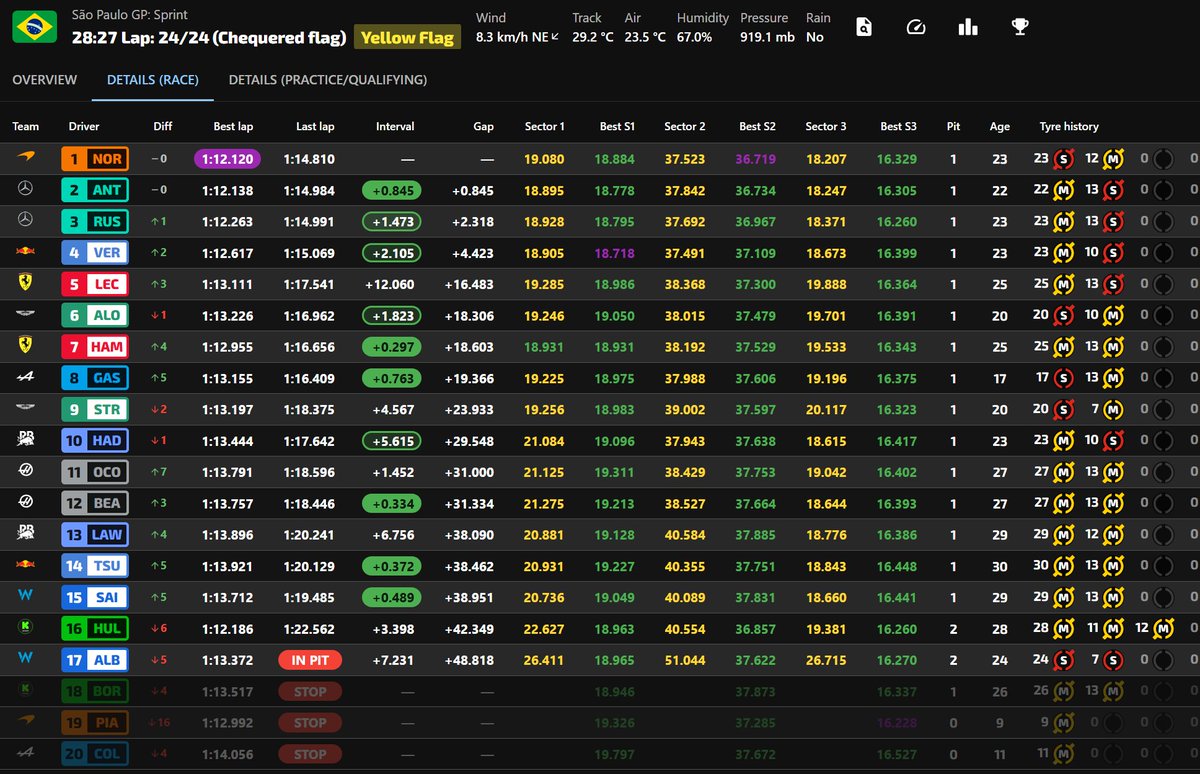1200x774 pixels.
Task: Click last lap 1:22.562 for HUL
Action: point(309,628)
